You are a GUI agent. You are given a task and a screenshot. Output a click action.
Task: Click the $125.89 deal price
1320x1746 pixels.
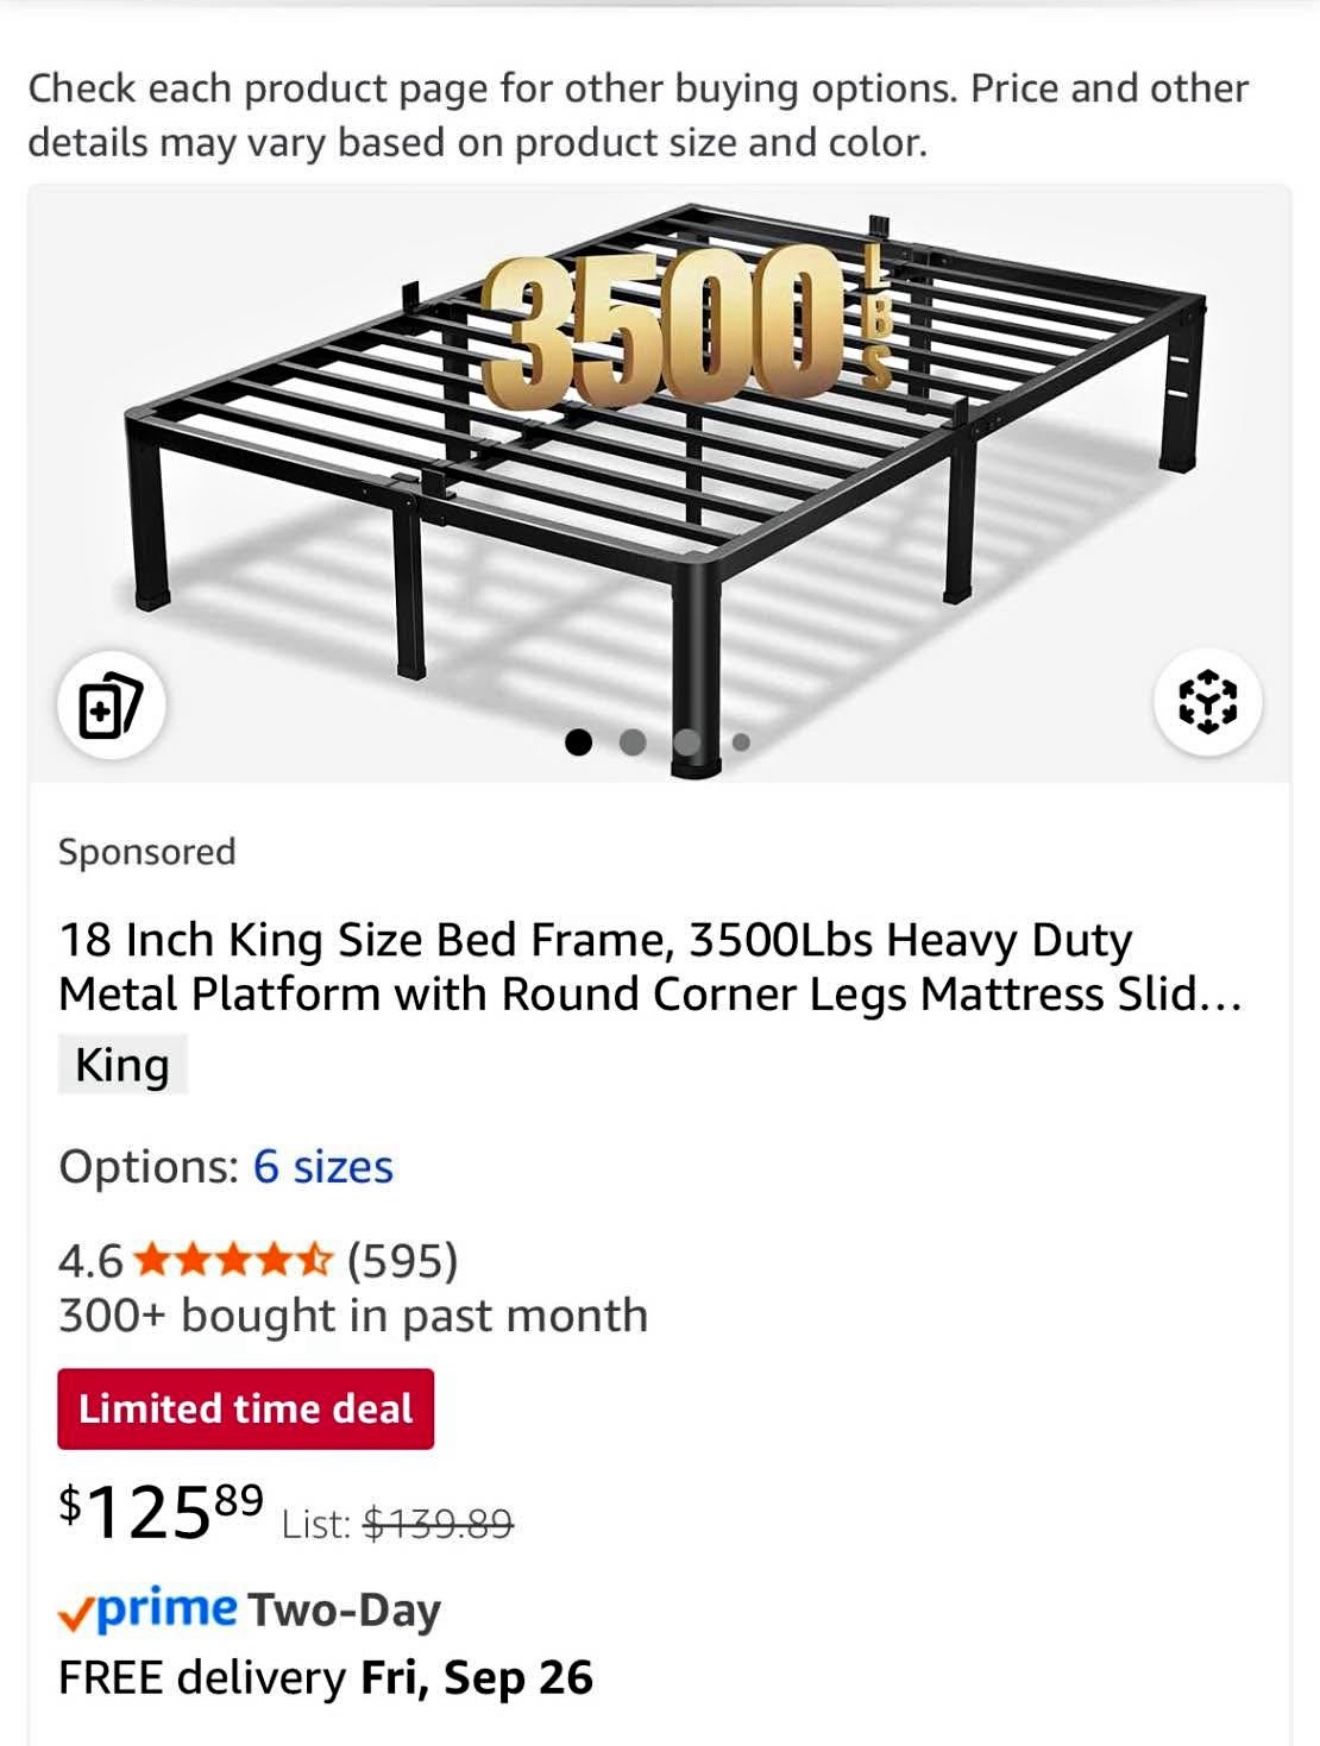pos(162,1513)
